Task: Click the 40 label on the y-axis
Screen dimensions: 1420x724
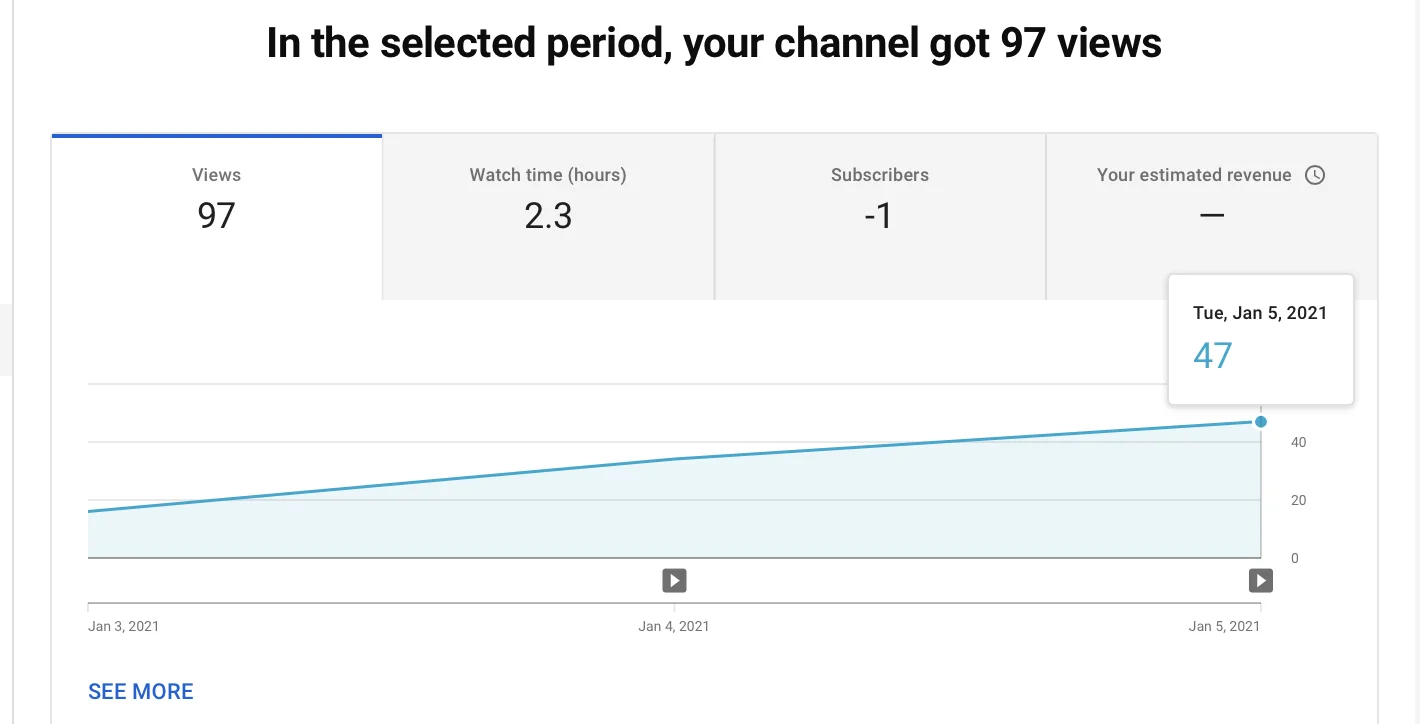Action: point(1298,442)
